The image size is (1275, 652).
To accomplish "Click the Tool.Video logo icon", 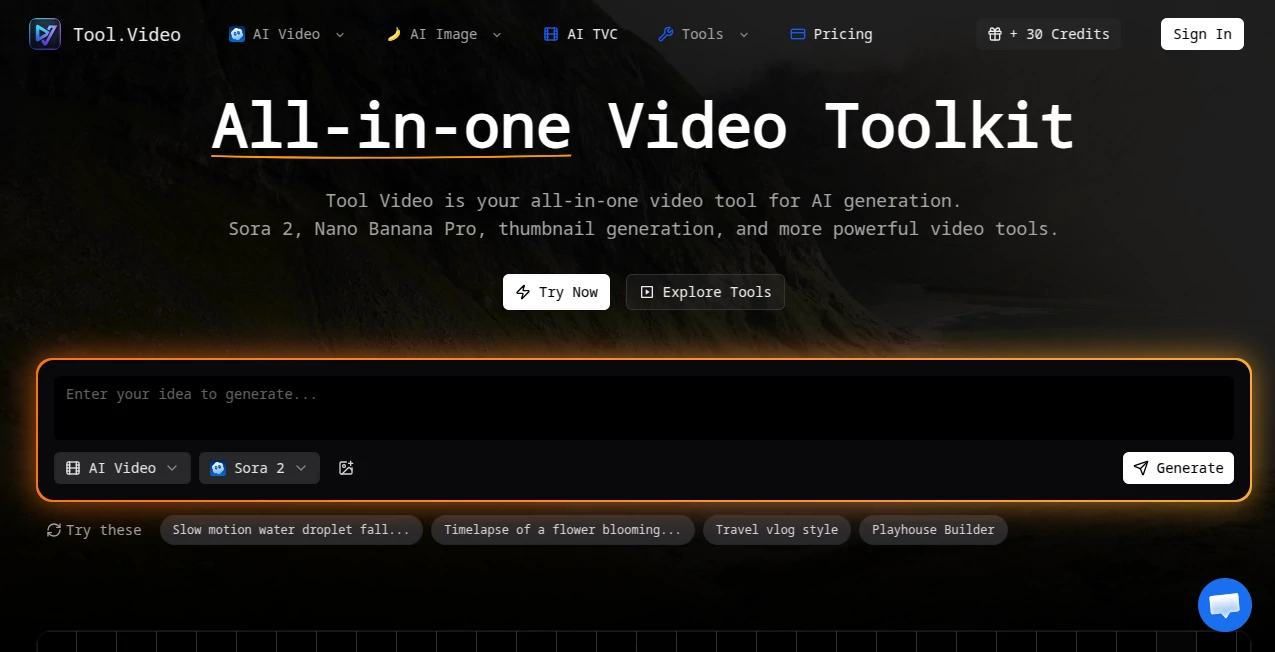I will pyautogui.click(x=45, y=34).
